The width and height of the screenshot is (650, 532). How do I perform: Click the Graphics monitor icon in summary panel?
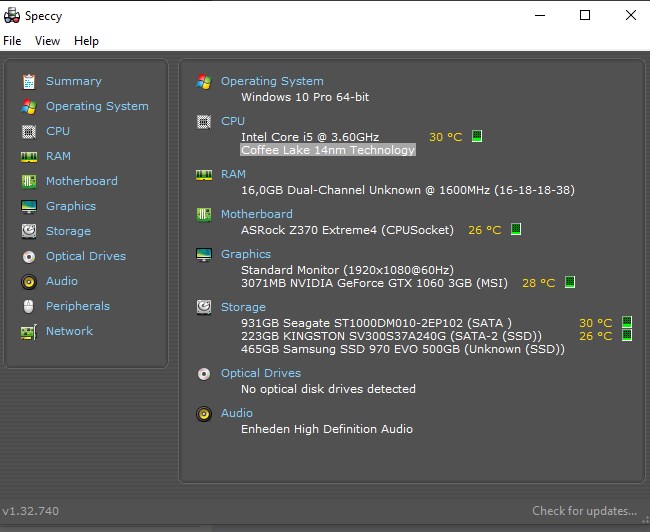pyautogui.click(x=204, y=255)
